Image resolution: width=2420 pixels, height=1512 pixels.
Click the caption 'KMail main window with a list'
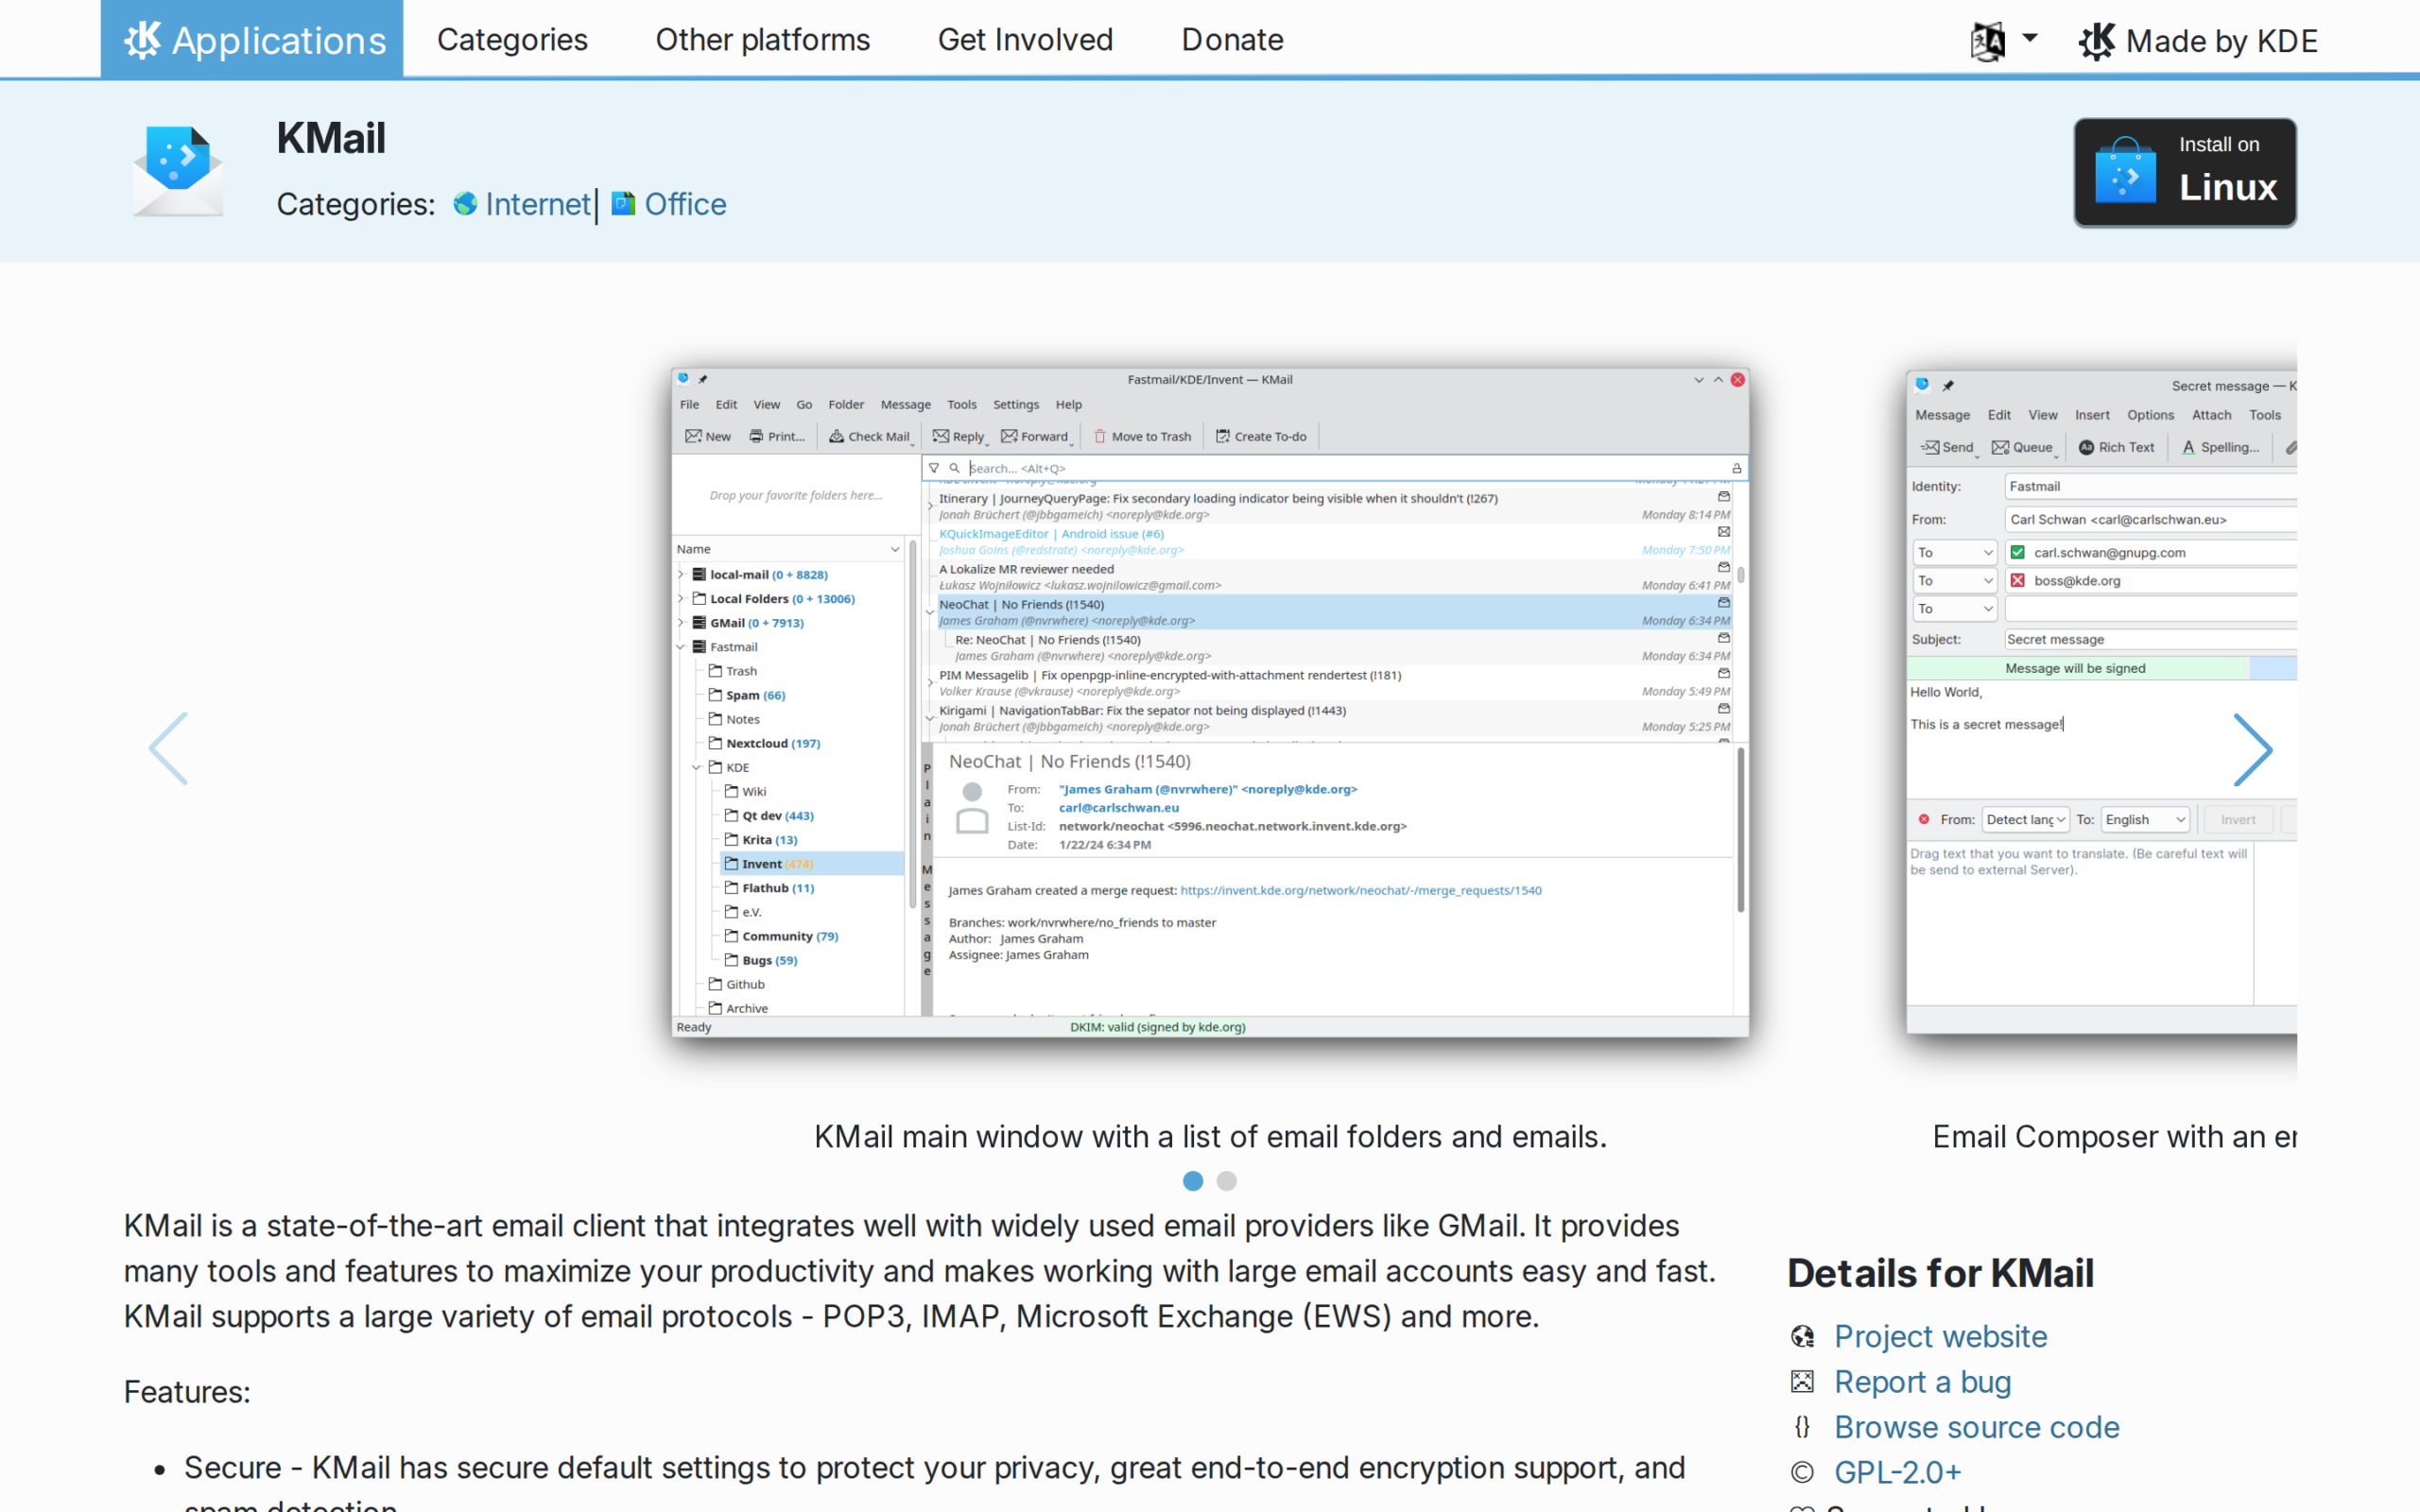coord(1210,1137)
